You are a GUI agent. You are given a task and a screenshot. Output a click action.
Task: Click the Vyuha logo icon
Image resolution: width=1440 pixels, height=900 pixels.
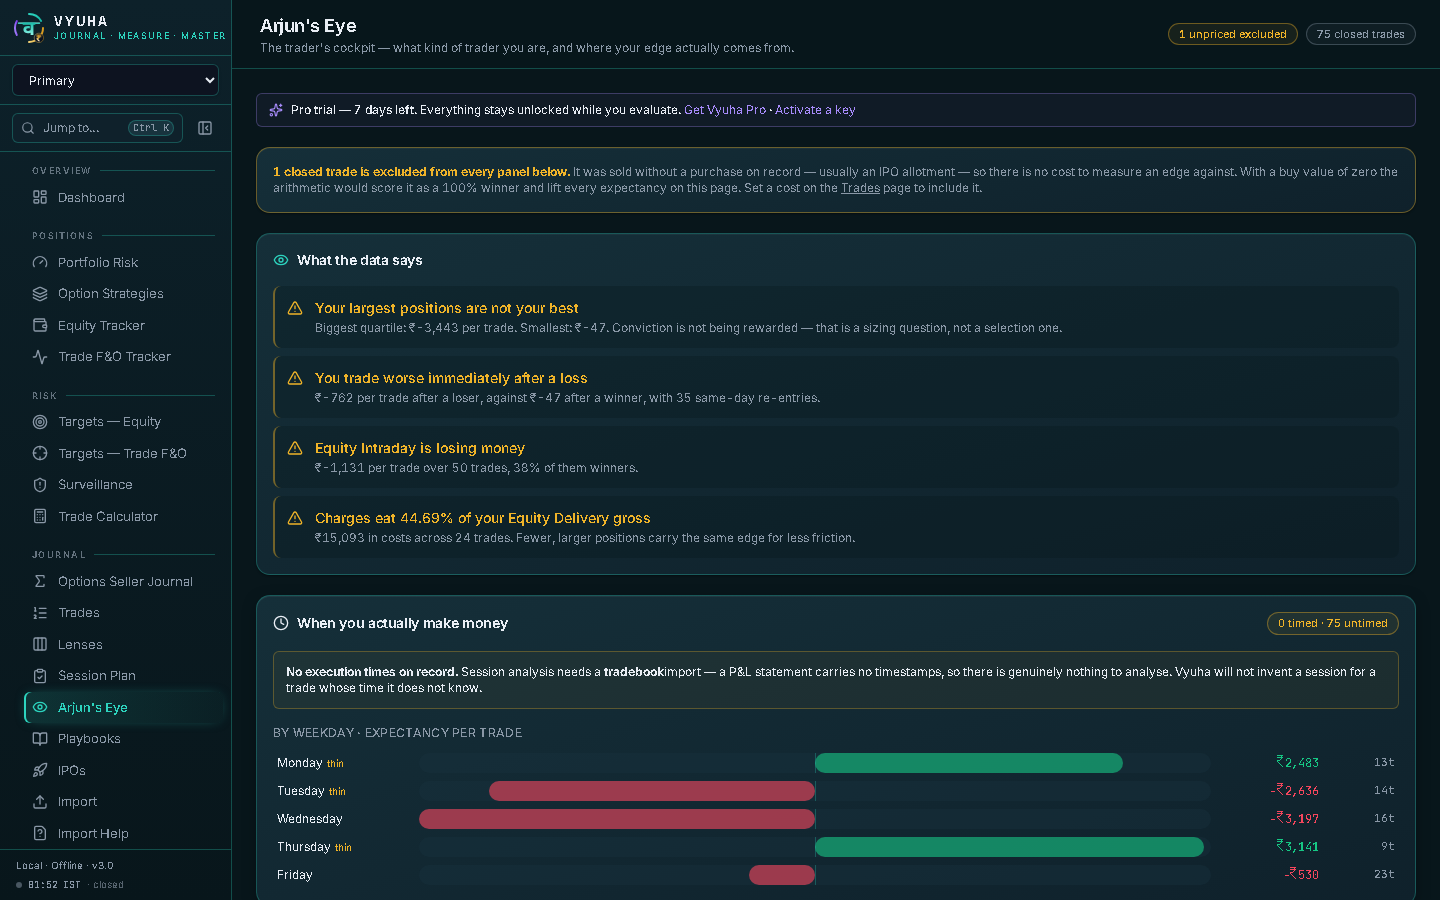[29, 28]
